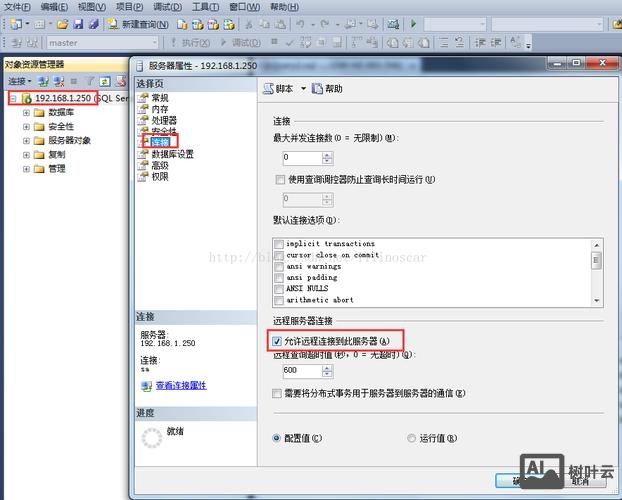Screen dimensions: 622x500
Task: Click up arrow of 远程查询超时值 spinner
Action: (327, 368)
